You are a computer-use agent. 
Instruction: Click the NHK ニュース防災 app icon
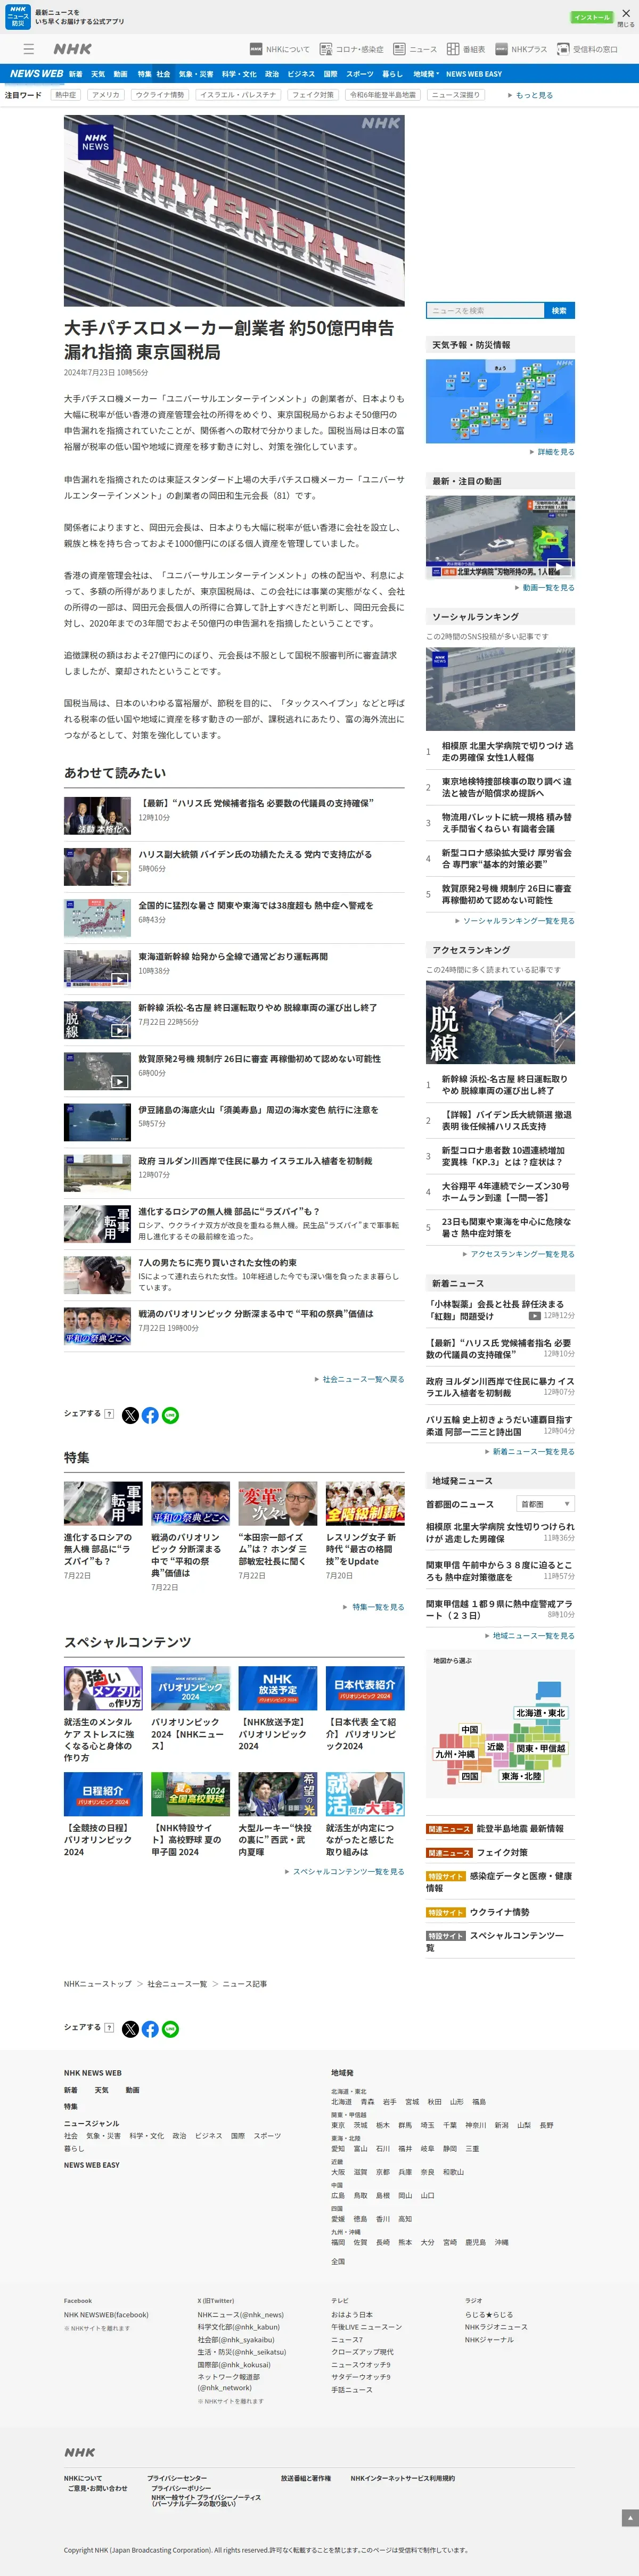17,16
